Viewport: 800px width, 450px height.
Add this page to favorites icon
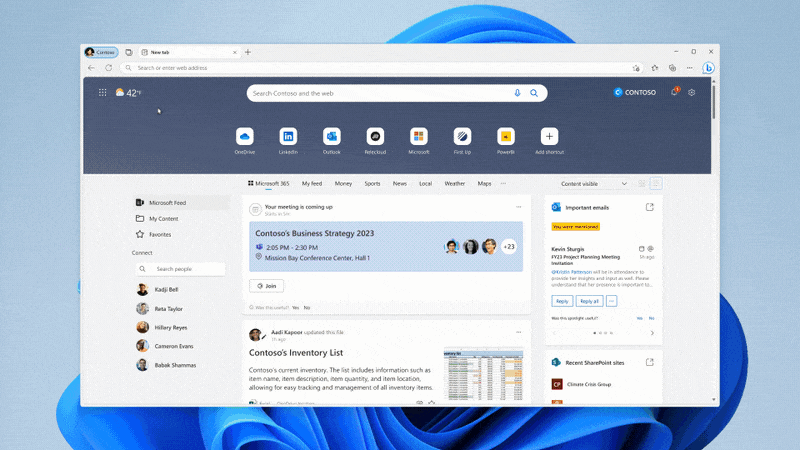click(636, 68)
